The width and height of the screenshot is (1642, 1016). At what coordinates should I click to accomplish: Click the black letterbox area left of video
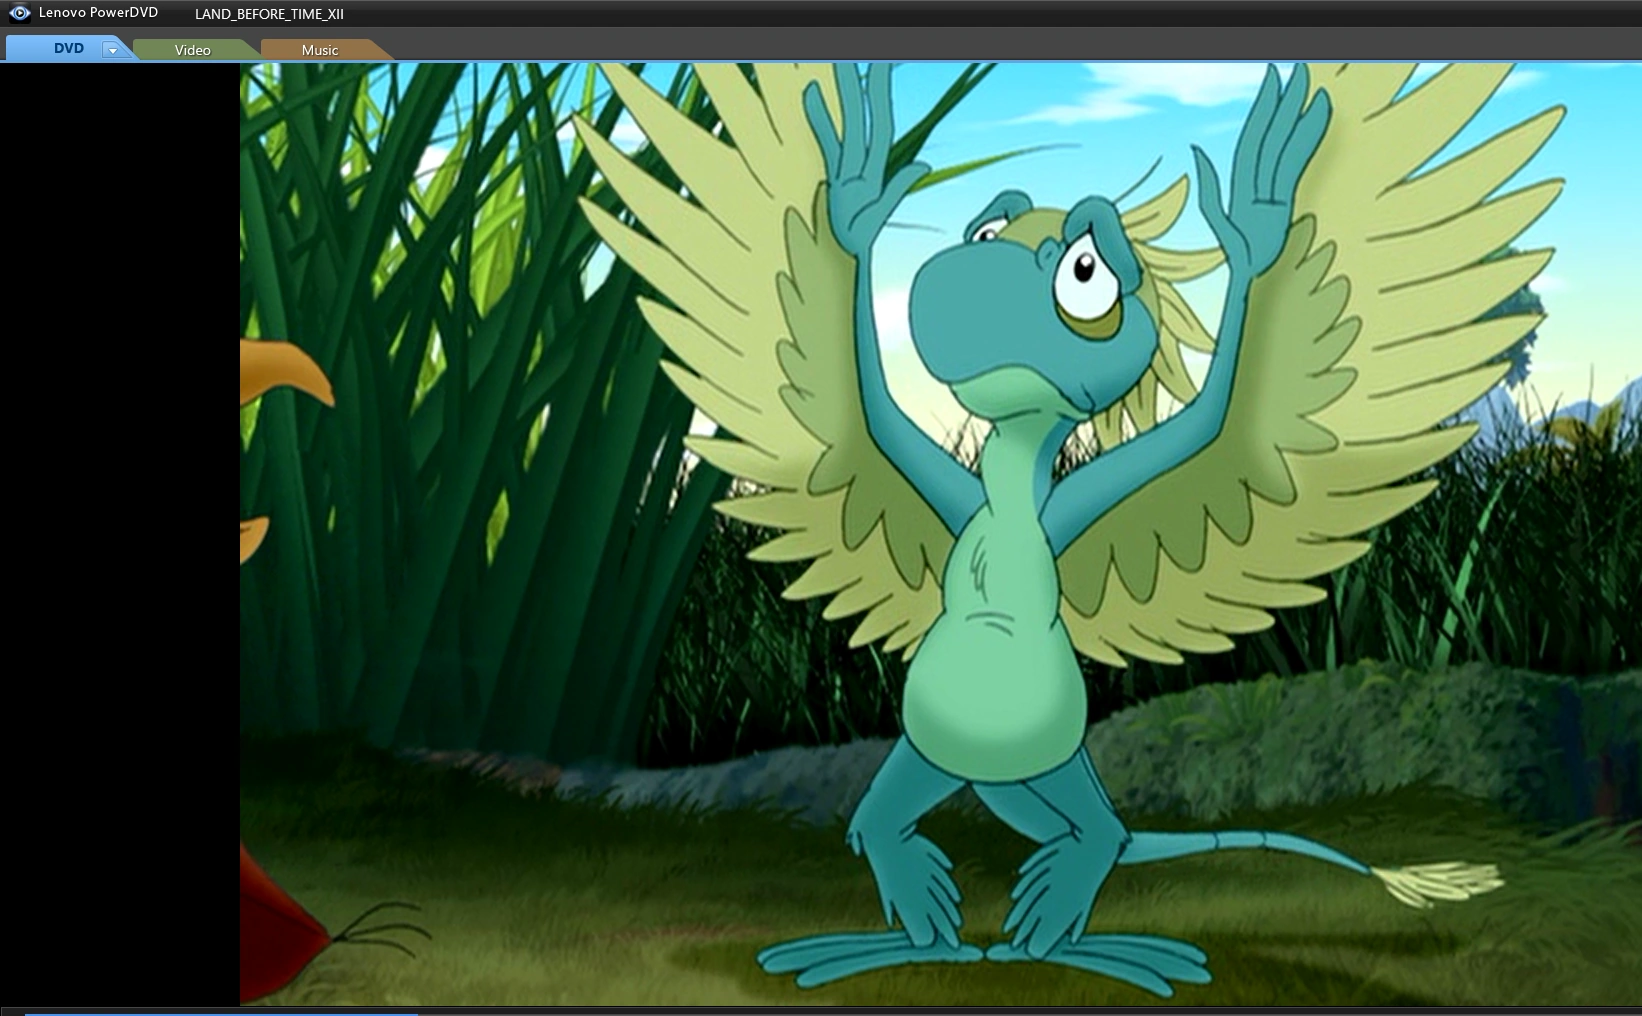pyautogui.click(x=120, y=500)
